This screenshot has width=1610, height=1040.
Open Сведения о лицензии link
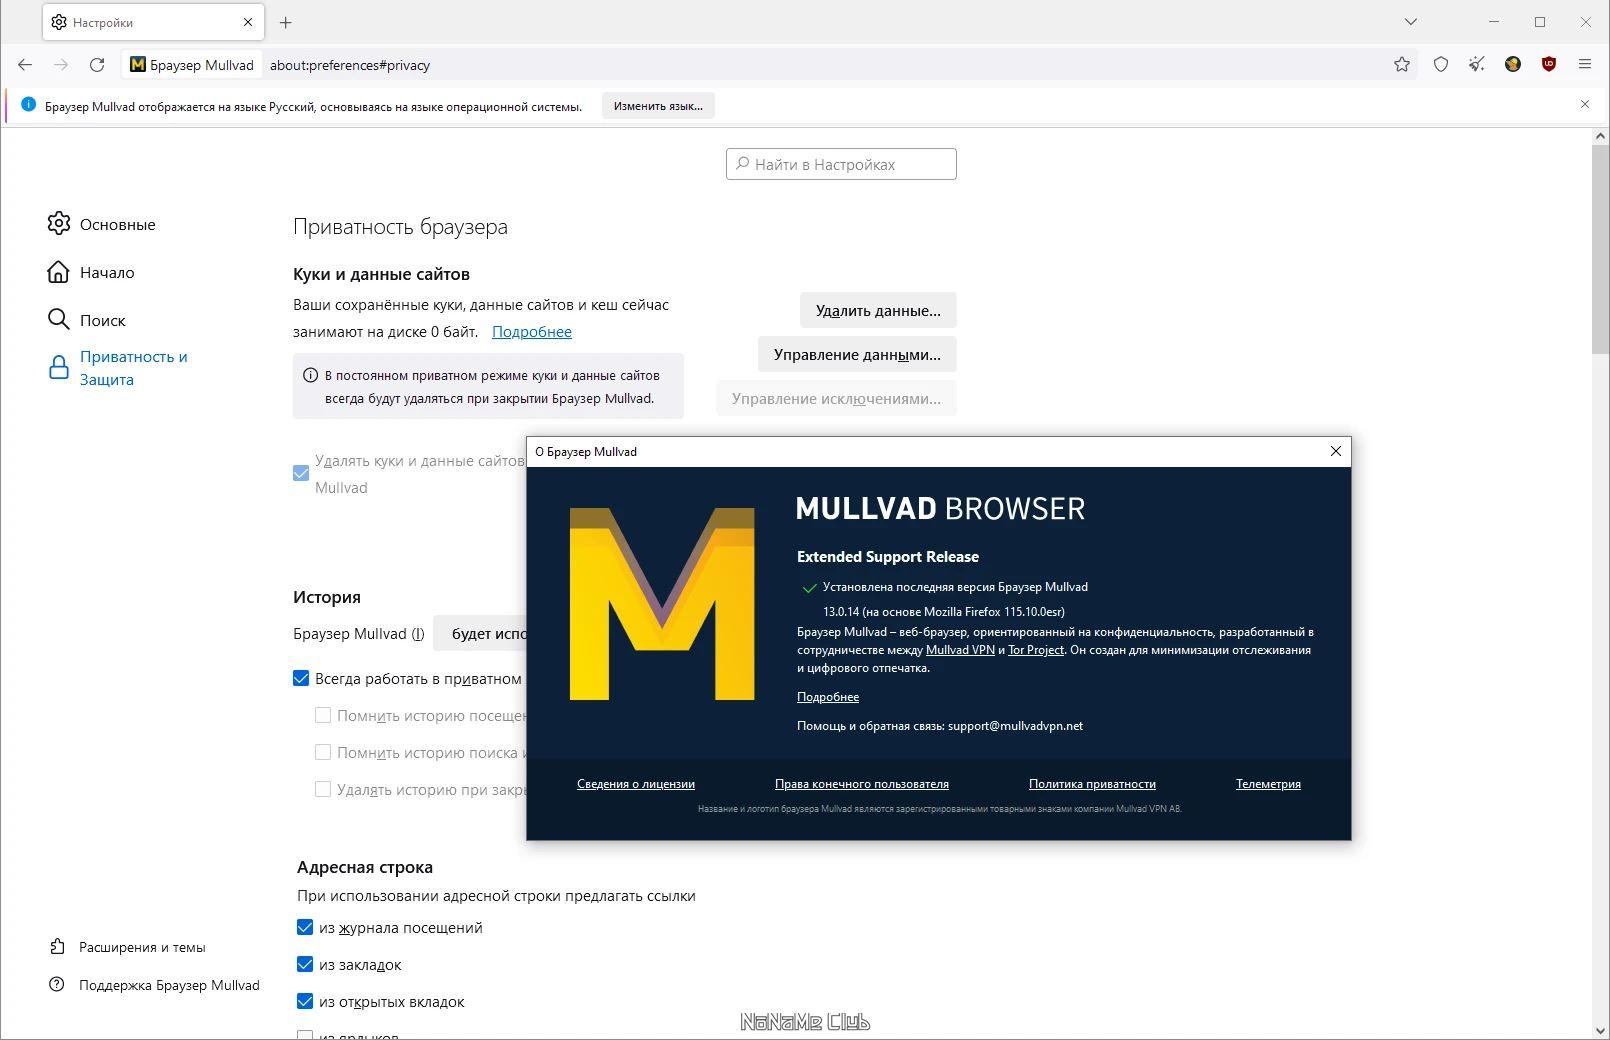636,784
